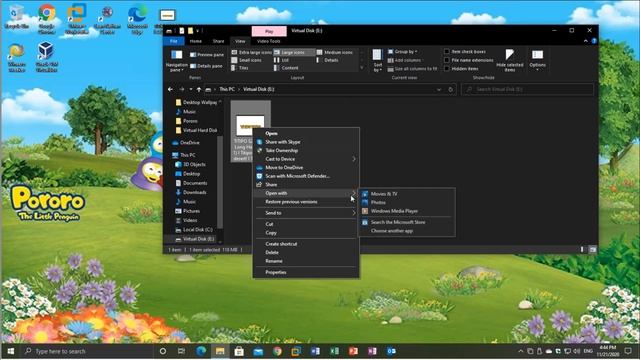Toggle the Details pane button
Image resolution: width=640 pixels, height=360 pixels.
point(206,66)
